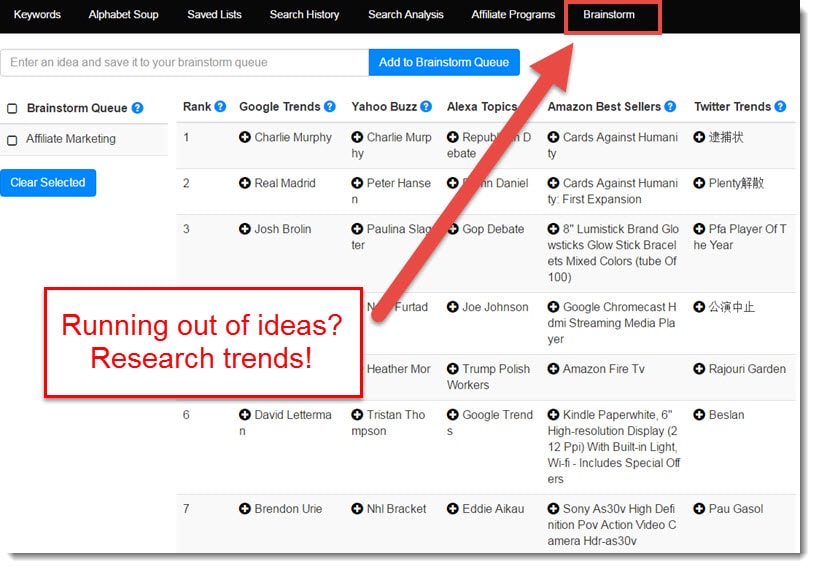The height and width of the screenshot is (568, 815).
Task: Add Gop Debate using its plus icon
Action: point(453,228)
